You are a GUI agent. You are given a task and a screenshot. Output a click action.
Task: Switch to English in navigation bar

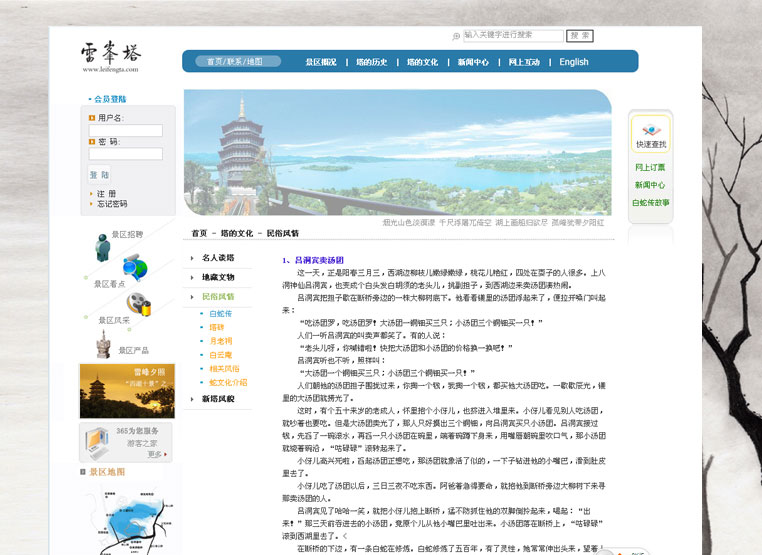[574, 62]
